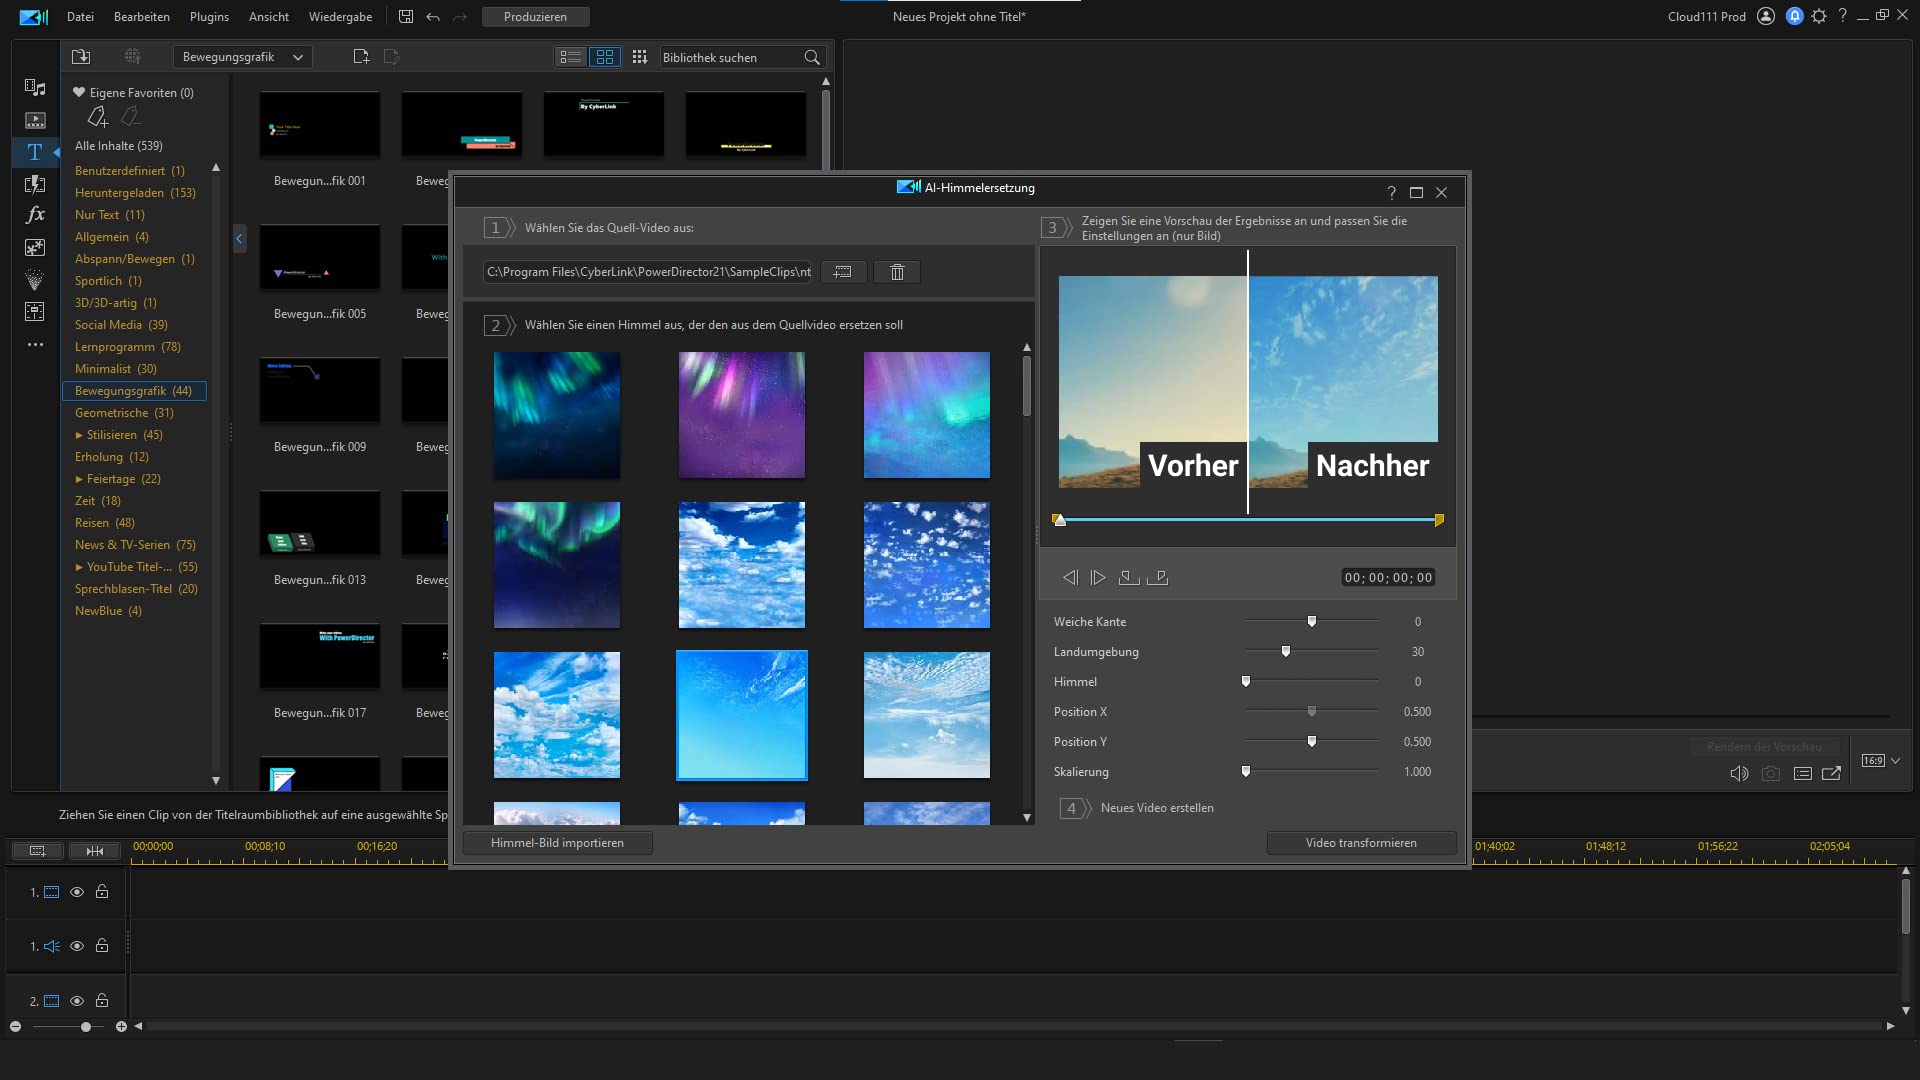
Task: Switch library to list view icon
Action: tap(570, 57)
